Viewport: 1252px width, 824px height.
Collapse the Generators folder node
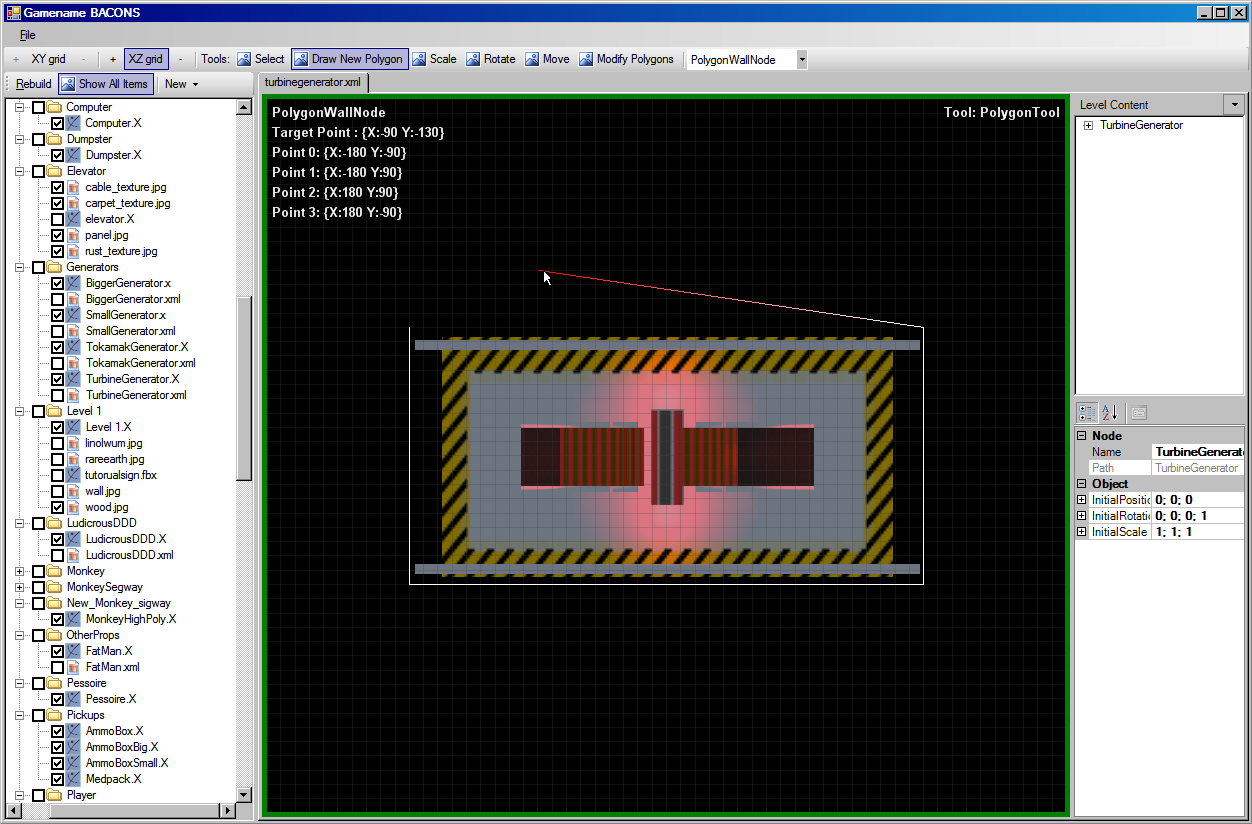[19, 267]
